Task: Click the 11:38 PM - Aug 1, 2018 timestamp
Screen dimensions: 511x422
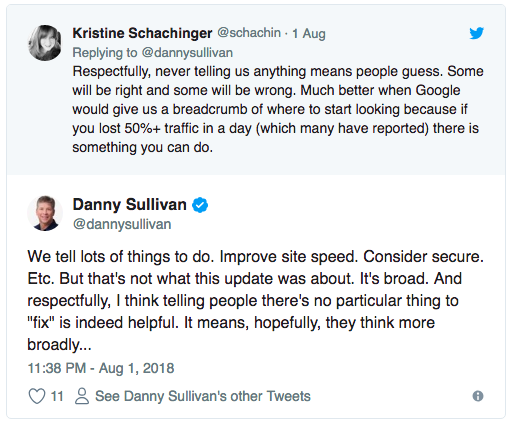Action: [101, 368]
